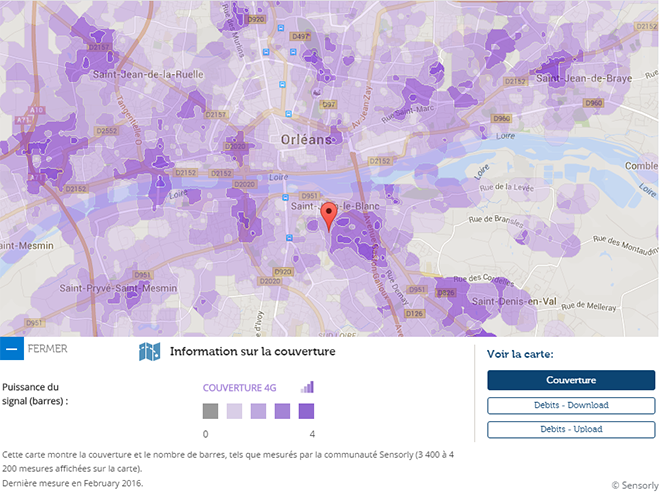The width and height of the screenshot is (660, 501).
Task: Click the D2157 road shield near Saint-Jean-de-la-Ruelle
Action: click(x=99, y=47)
